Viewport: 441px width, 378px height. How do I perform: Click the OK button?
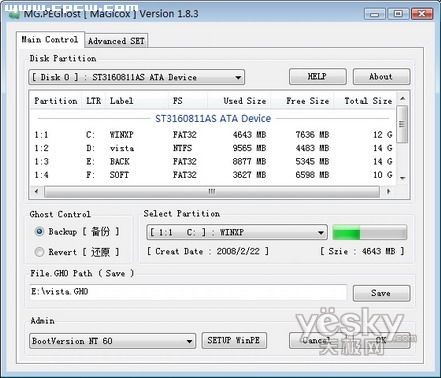(x=381, y=340)
